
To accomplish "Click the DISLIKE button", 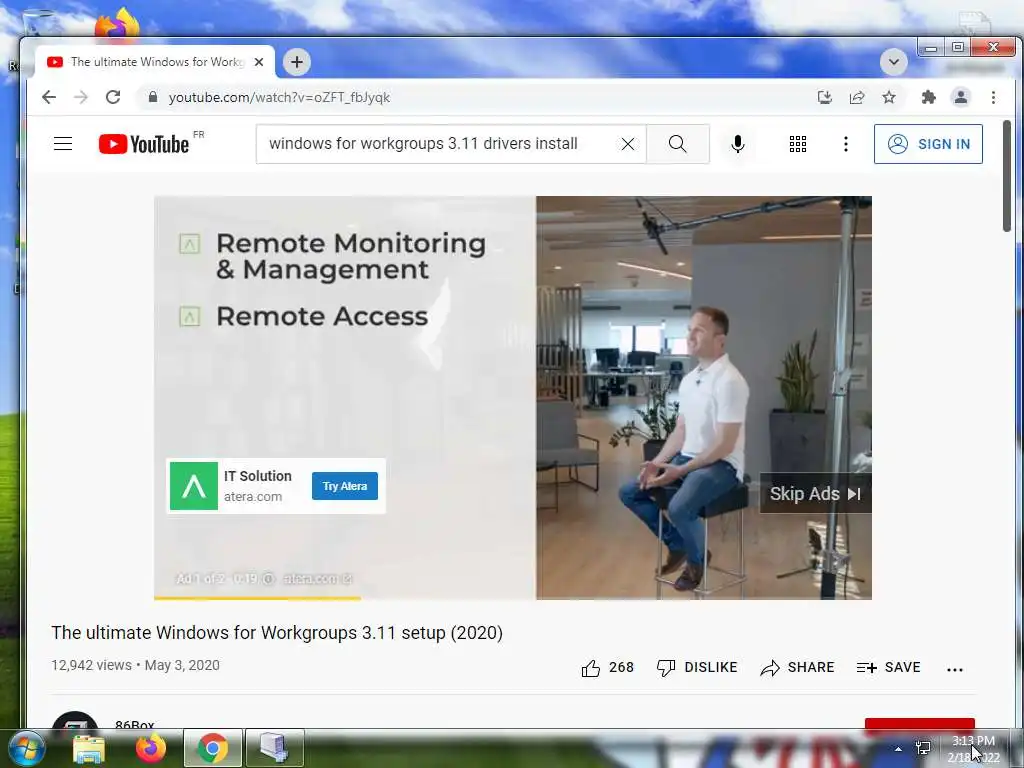I will click(x=697, y=667).
